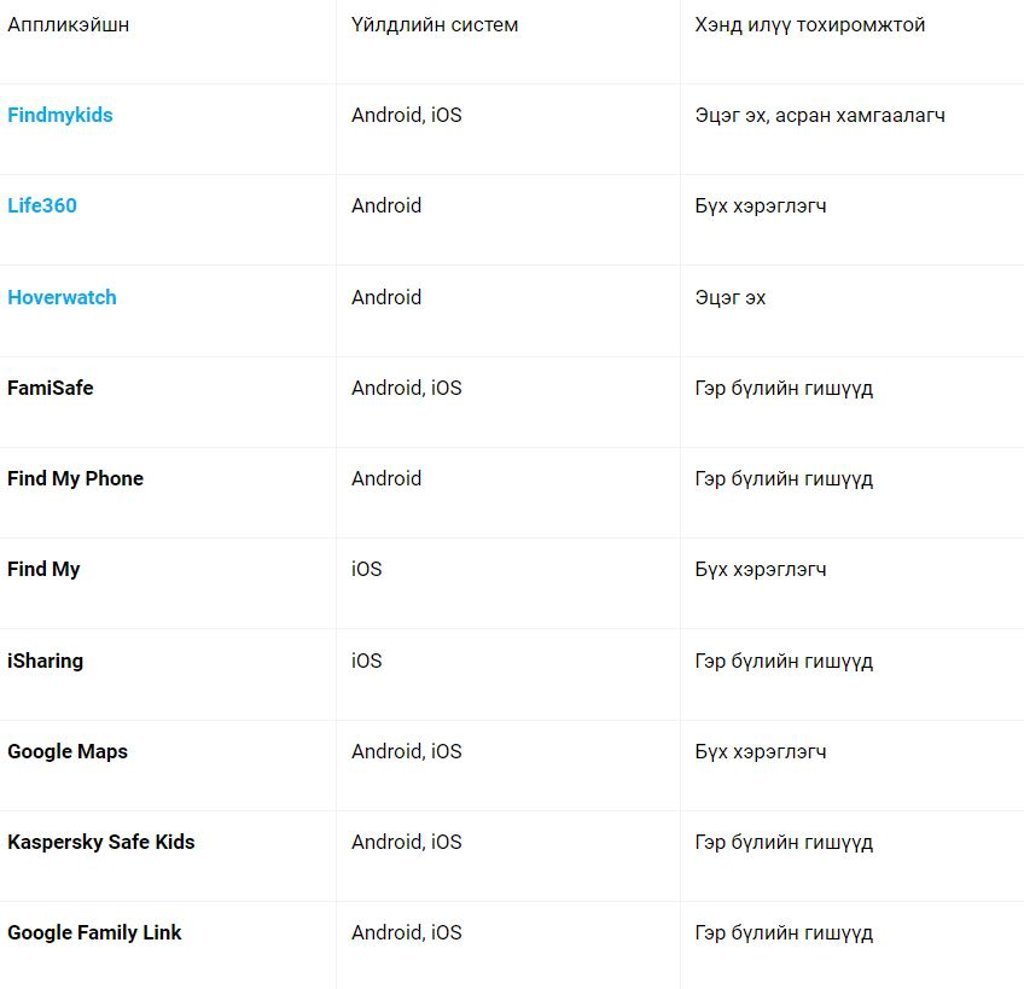1024x989 pixels.
Task: Click the Android cell in Life360 row
Action: coord(386,206)
